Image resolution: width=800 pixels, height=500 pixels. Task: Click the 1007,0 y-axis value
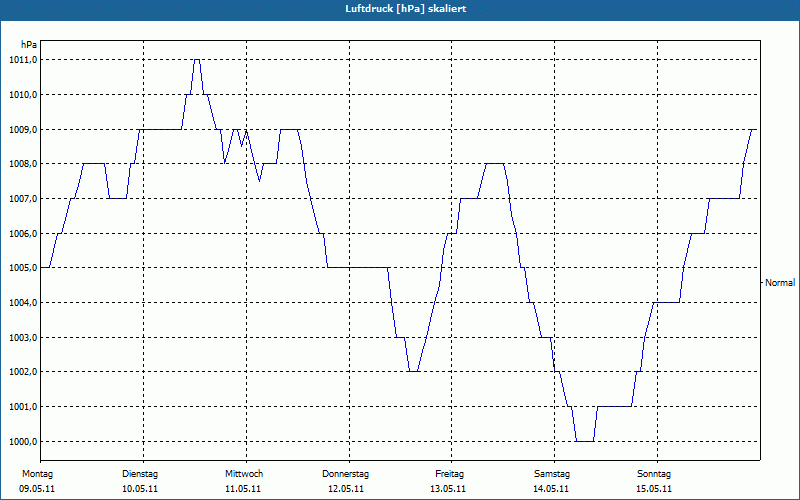pos(23,199)
